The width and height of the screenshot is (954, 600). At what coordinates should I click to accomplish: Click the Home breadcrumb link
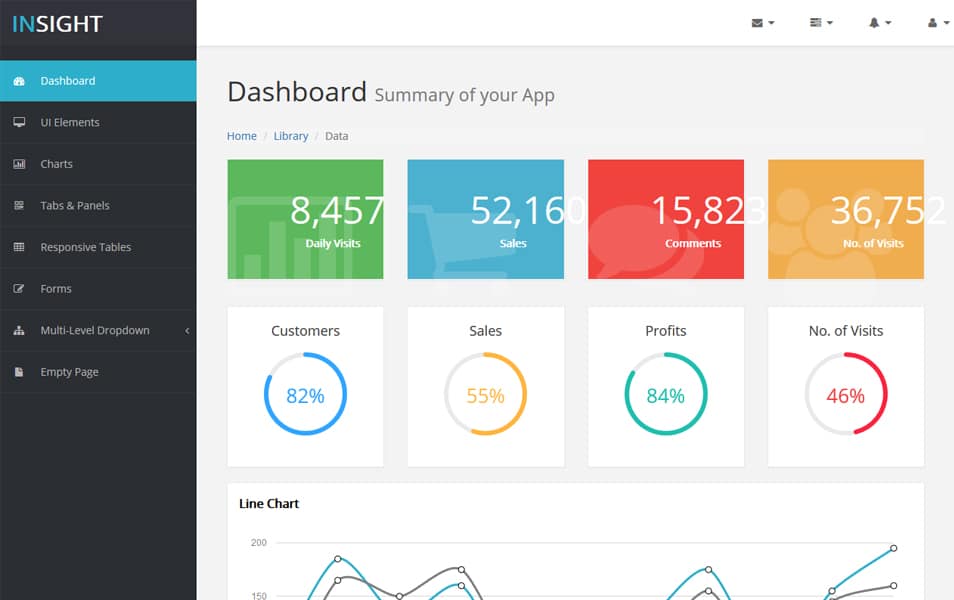[x=241, y=135]
